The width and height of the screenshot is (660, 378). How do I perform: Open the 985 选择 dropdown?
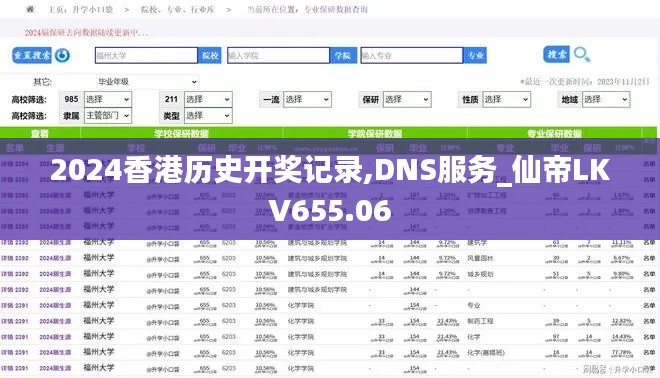tap(108, 99)
